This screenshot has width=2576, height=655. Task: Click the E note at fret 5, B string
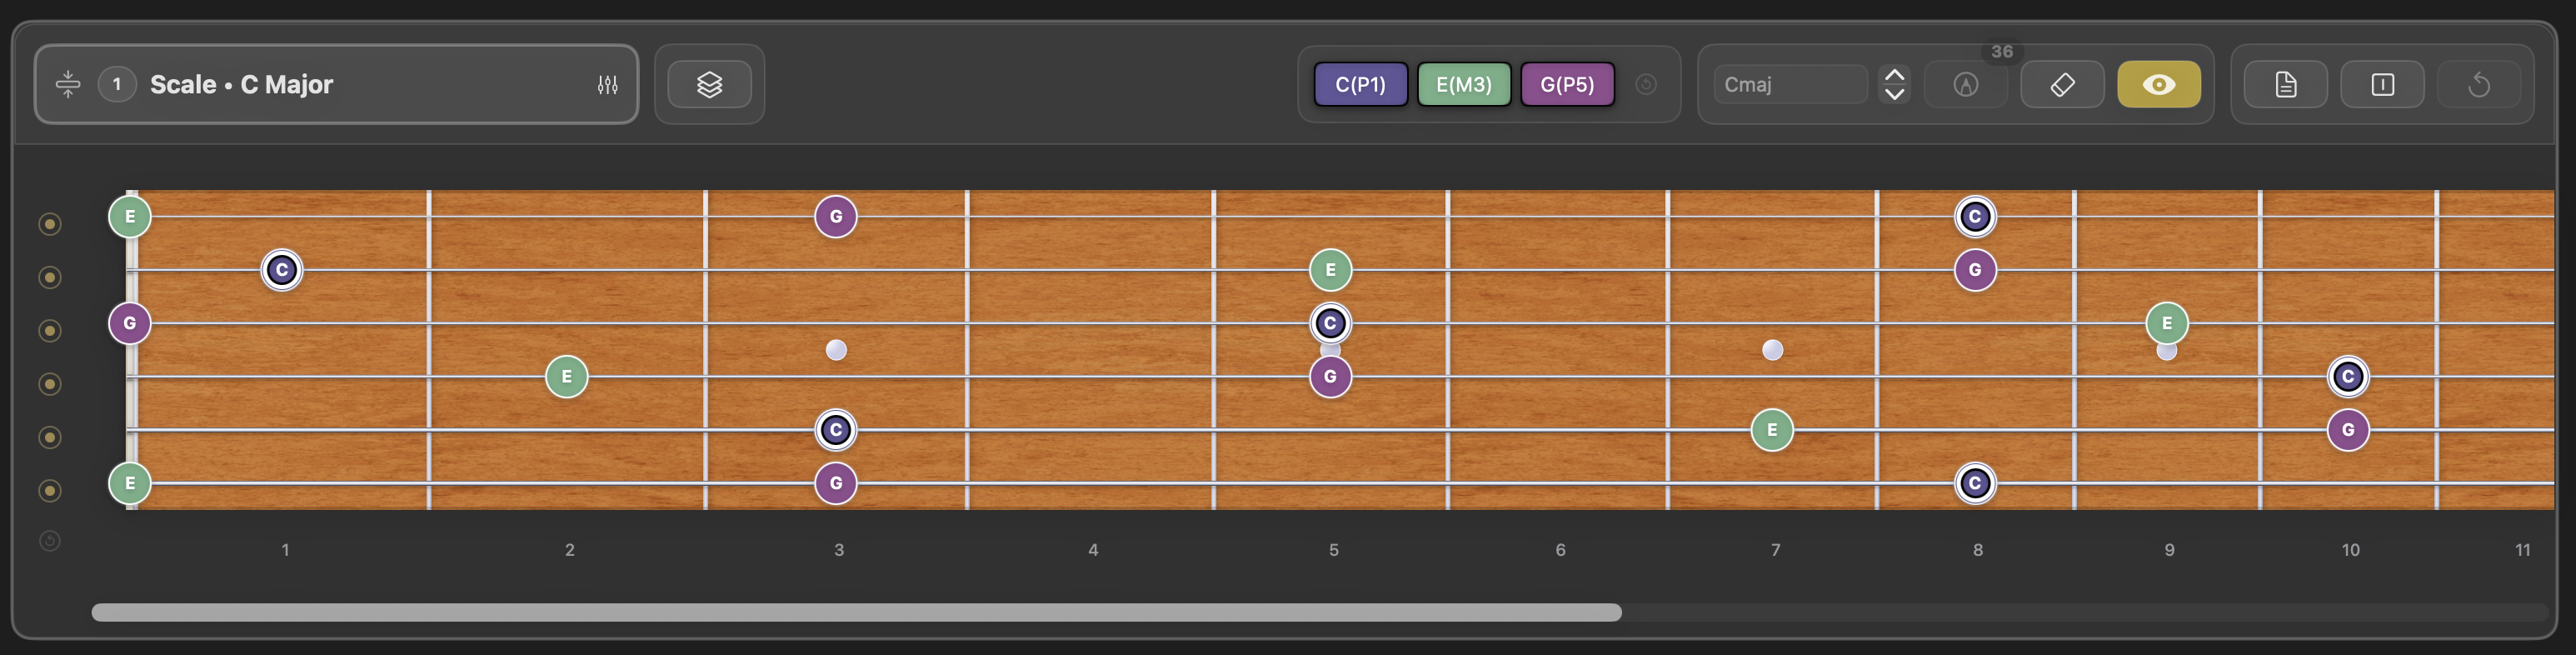(1330, 270)
